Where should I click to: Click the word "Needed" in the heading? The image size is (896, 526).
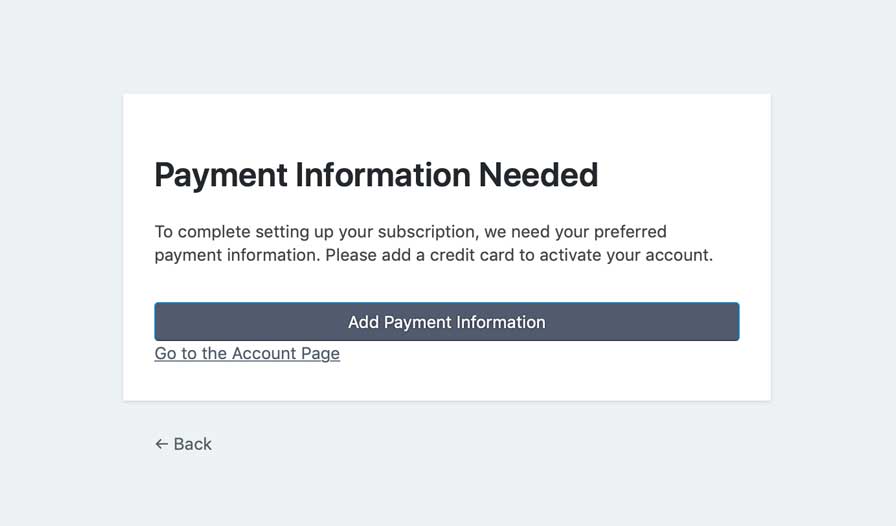538,175
